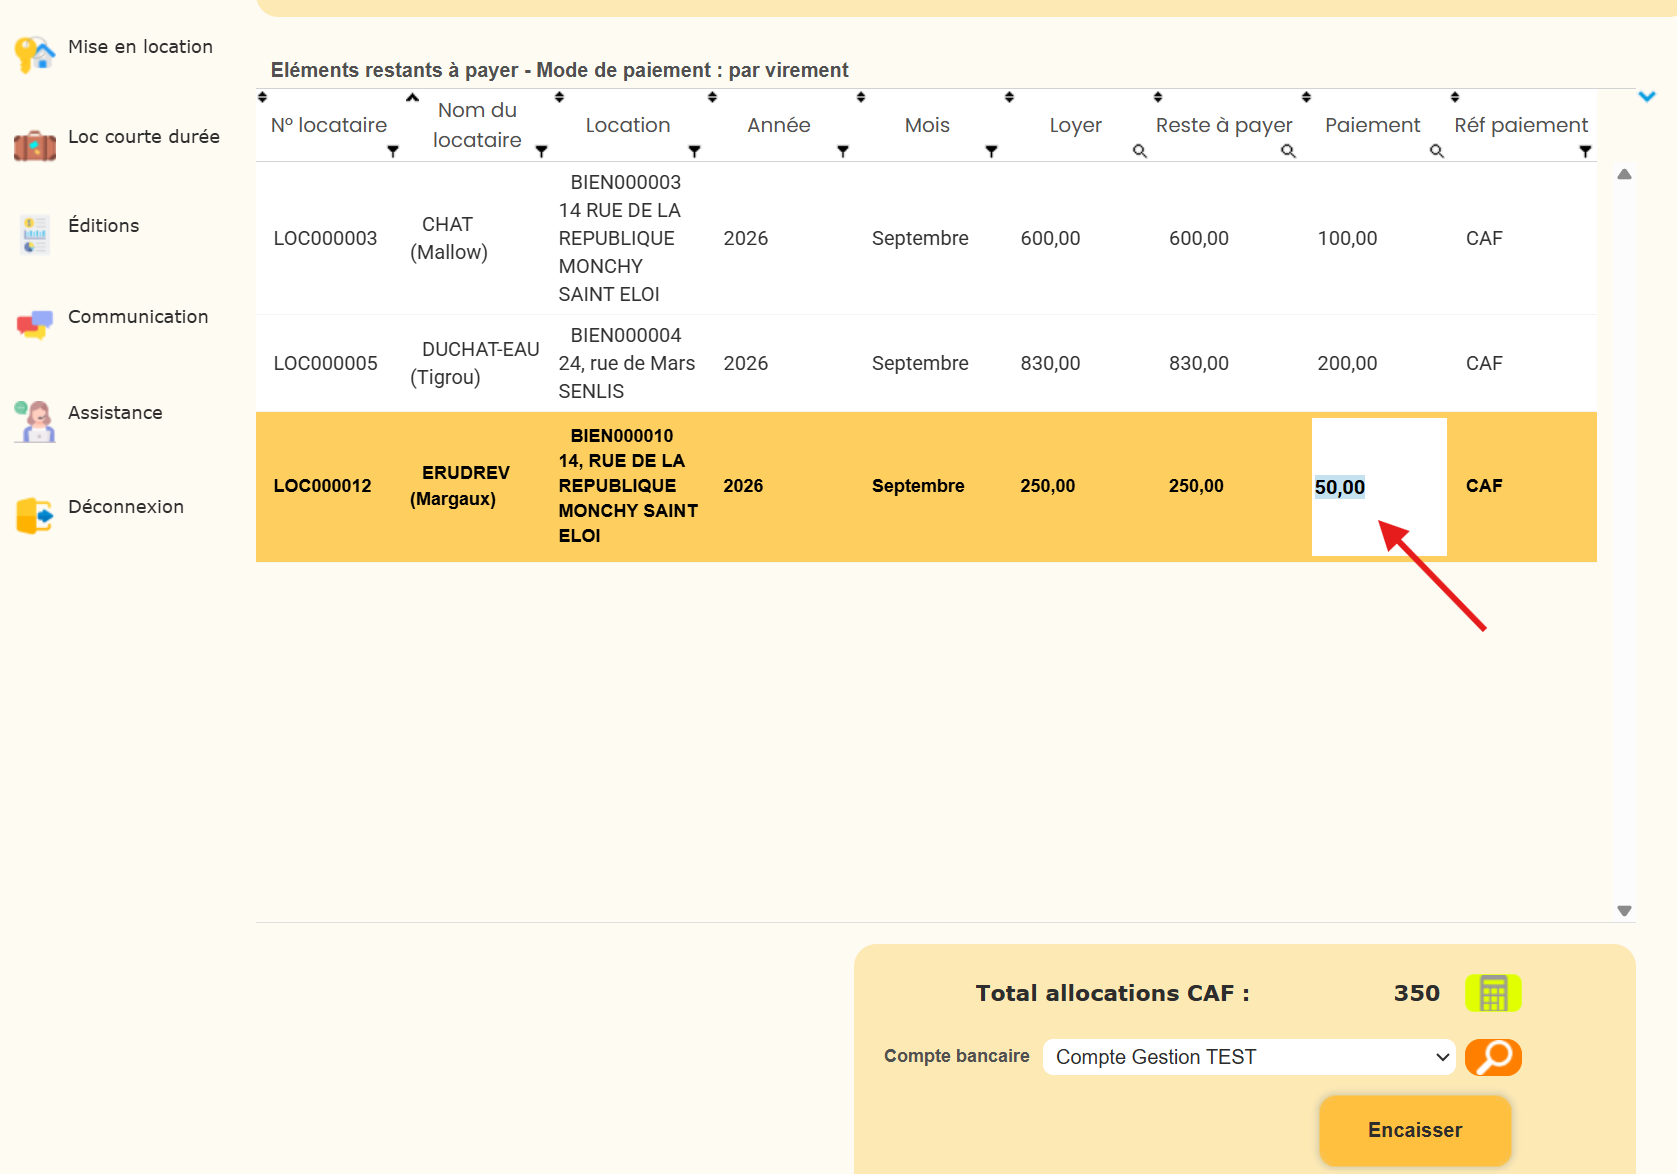The image size is (1677, 1174).
Task: Click payment 100,00 in CHAT row
Action: [1347, 238]
